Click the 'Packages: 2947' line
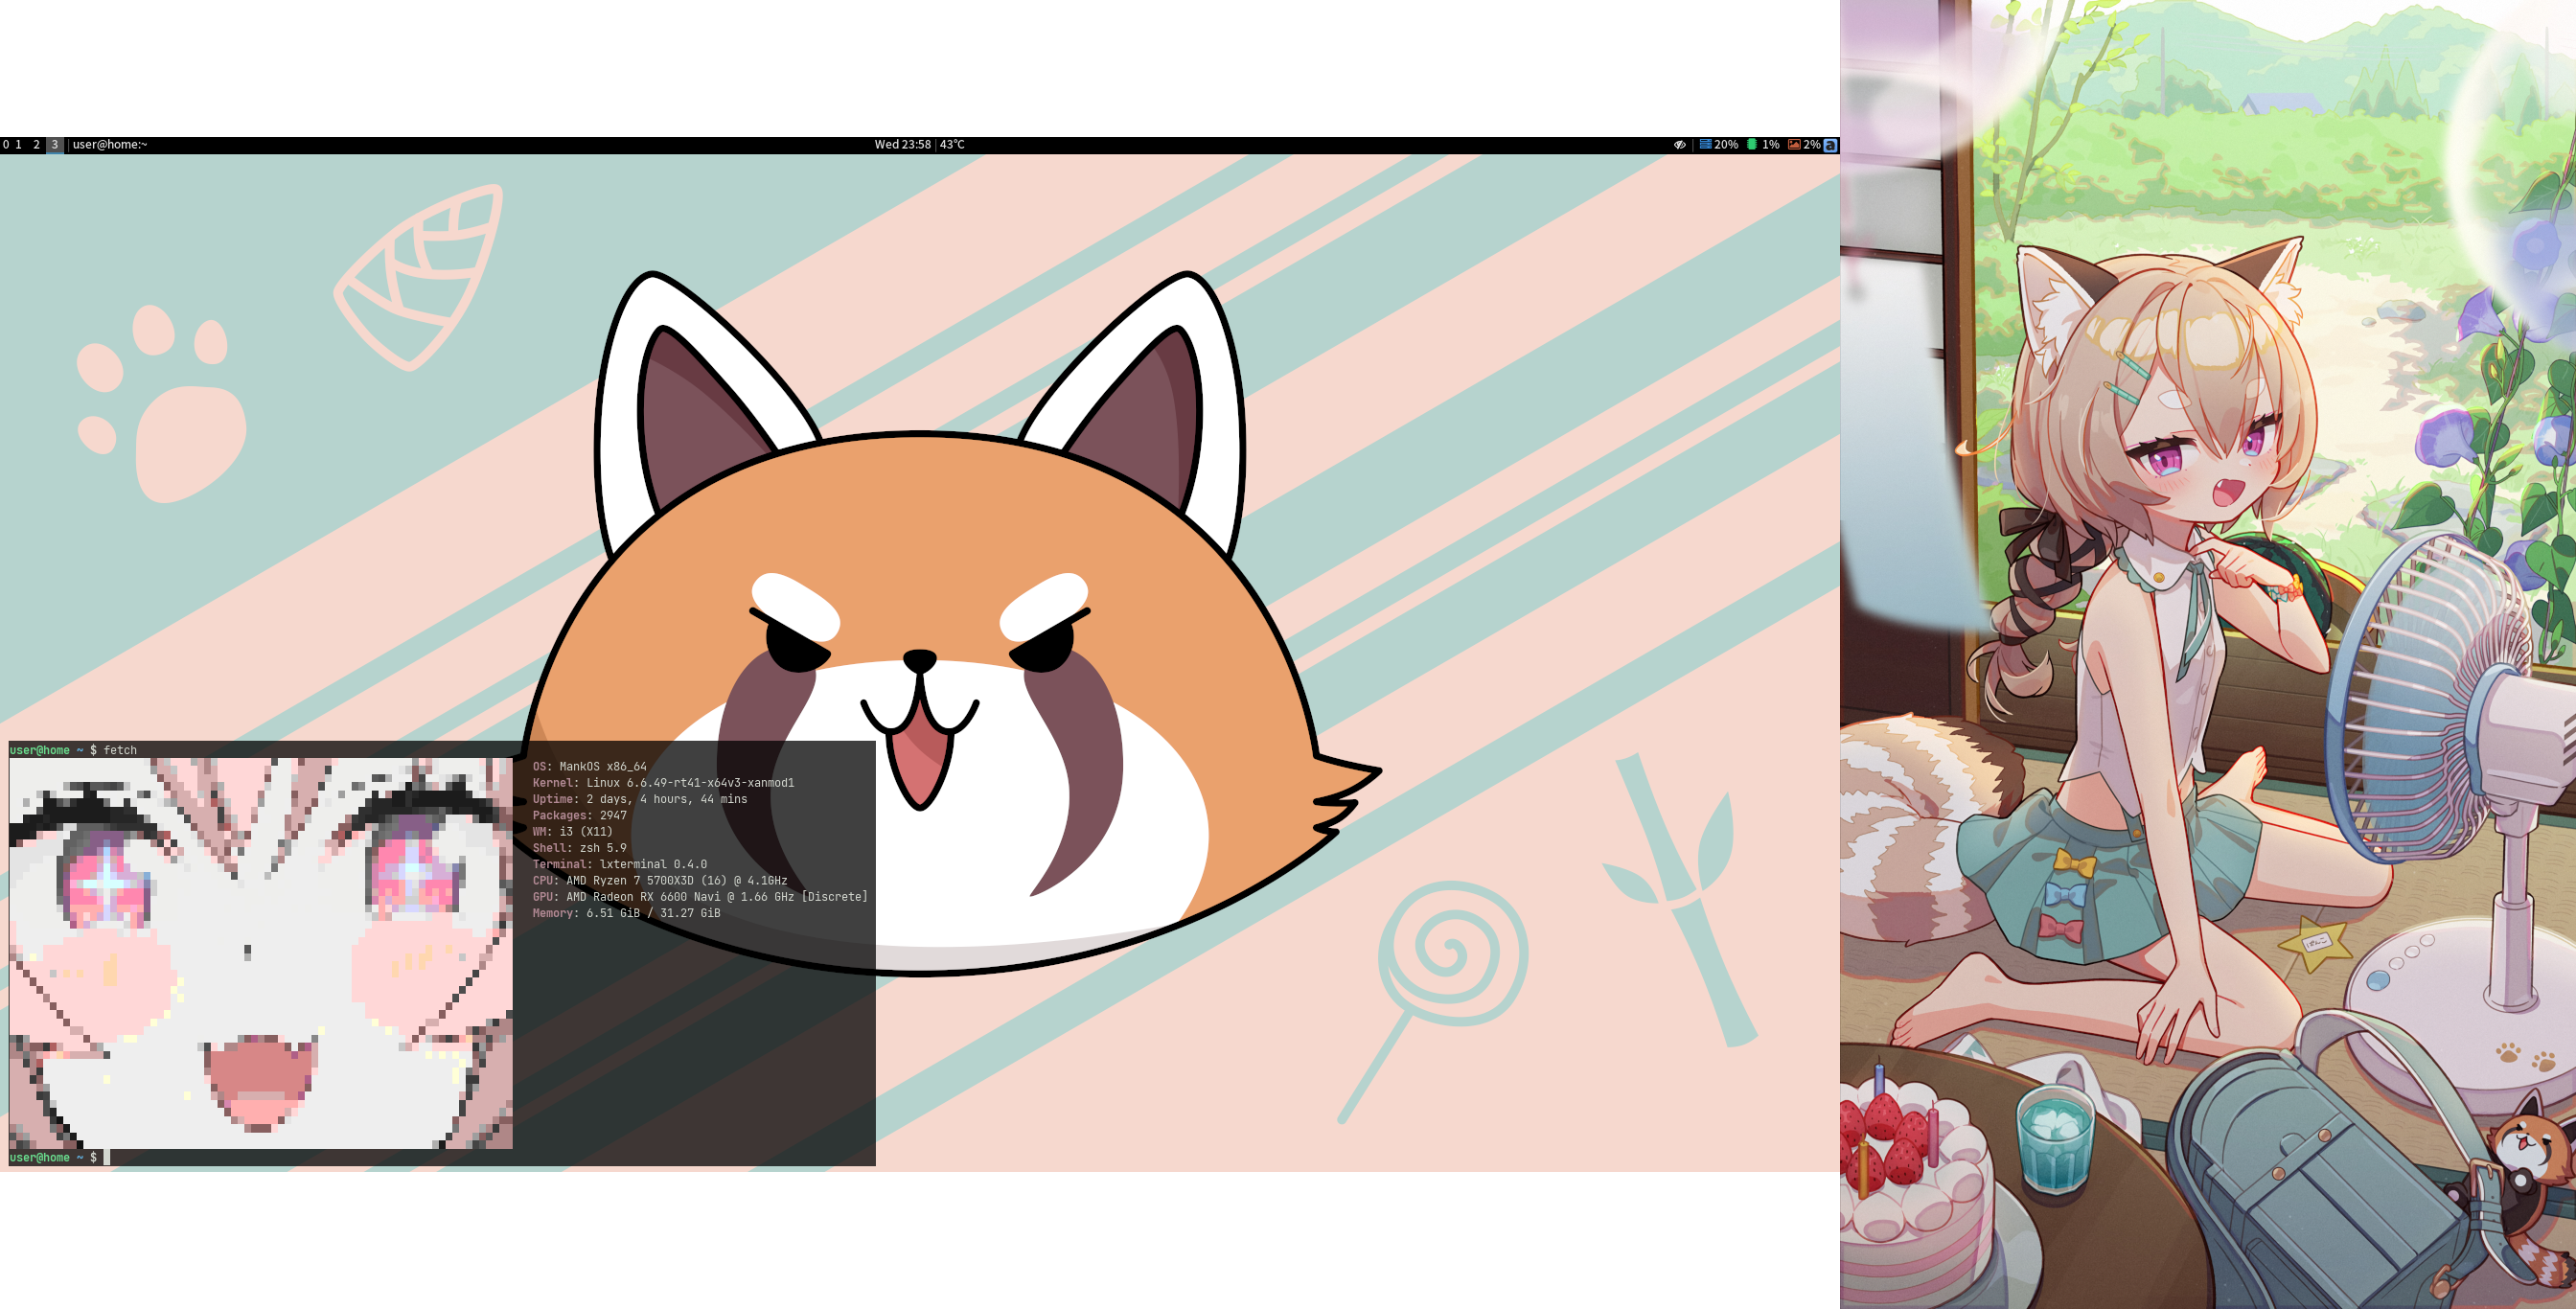The image size is (2576, 1309). click(579, 816)
